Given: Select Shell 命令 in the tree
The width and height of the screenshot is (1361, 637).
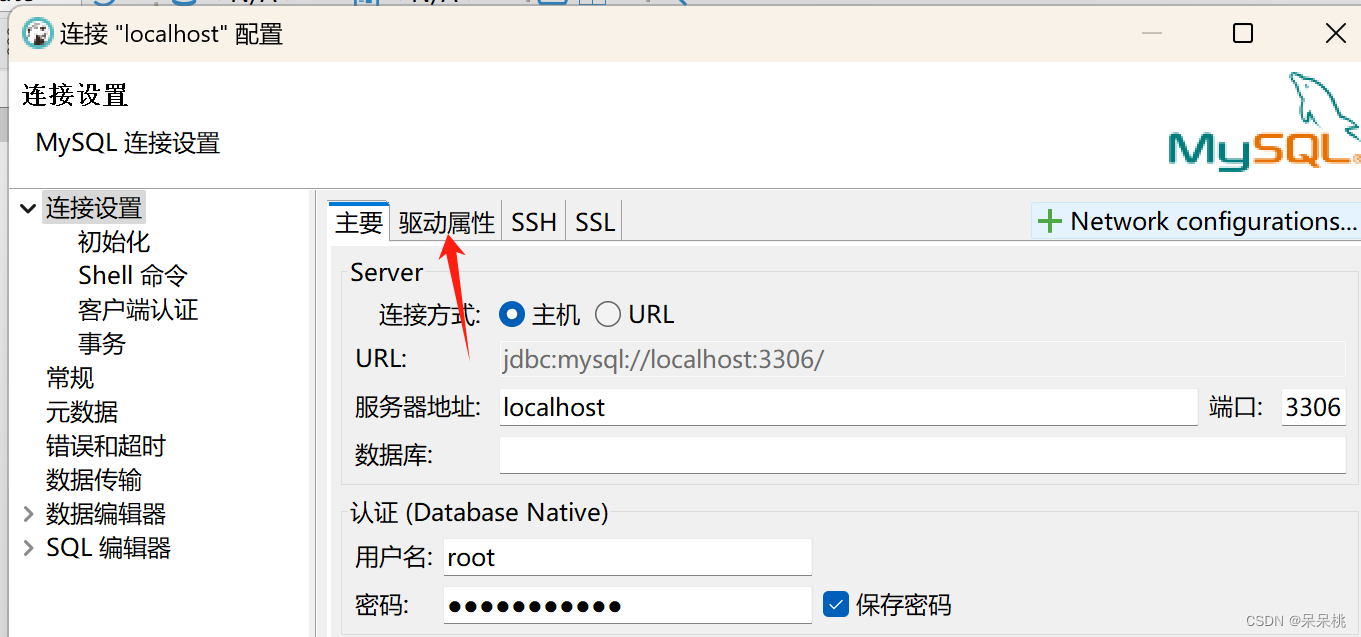Looking at the screenshot, I should [133, 276].
